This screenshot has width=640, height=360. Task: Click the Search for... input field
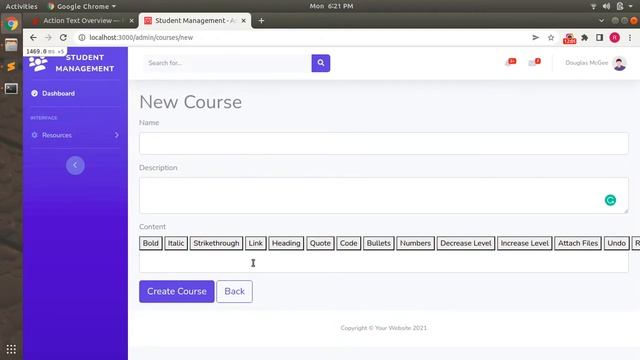227,63
